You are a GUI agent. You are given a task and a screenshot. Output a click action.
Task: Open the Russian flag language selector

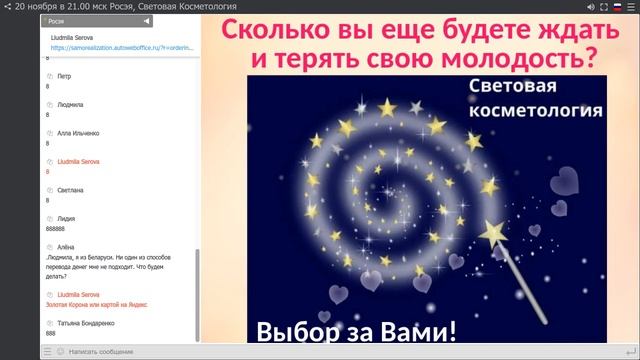point(618,7)
